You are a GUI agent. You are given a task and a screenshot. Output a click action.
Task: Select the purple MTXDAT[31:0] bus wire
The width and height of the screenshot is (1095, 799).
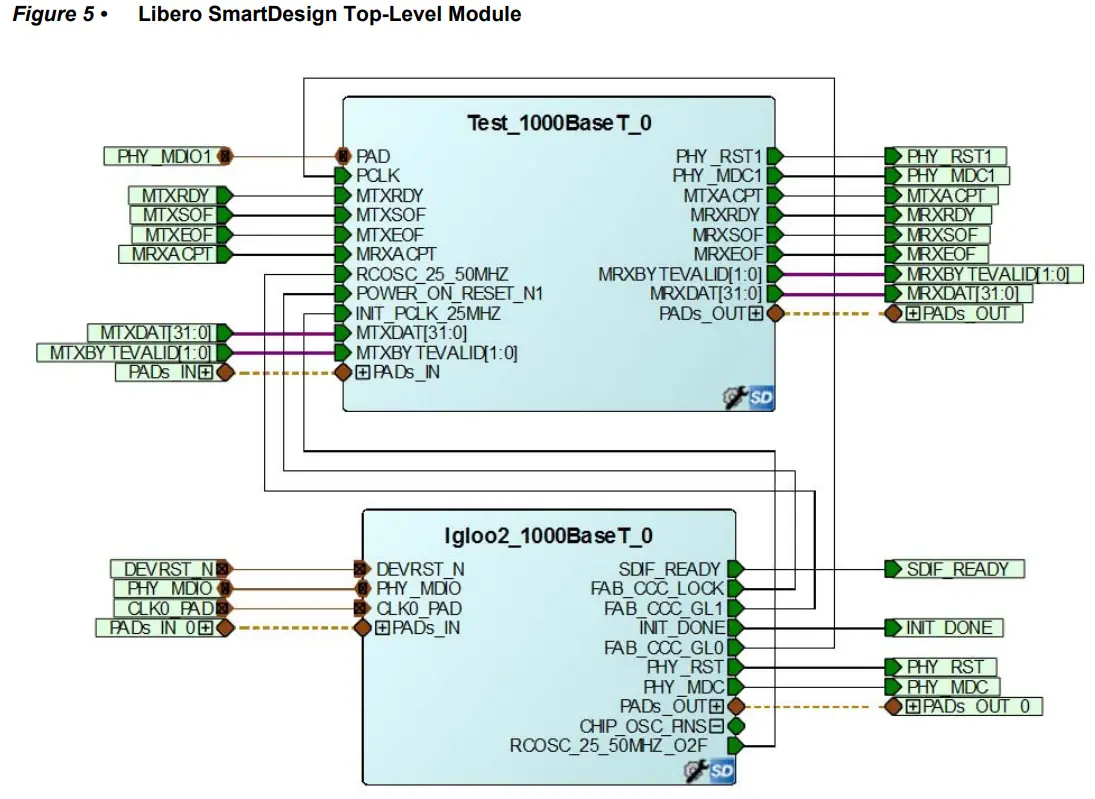pyautogui.click(x=280, y=332)
